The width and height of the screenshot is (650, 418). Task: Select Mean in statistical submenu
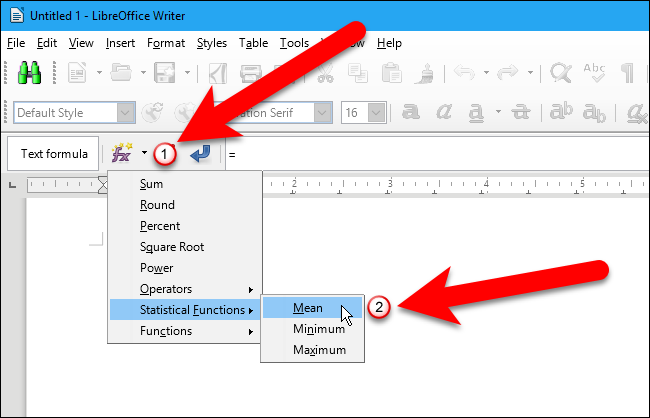(x=313, y=308)
